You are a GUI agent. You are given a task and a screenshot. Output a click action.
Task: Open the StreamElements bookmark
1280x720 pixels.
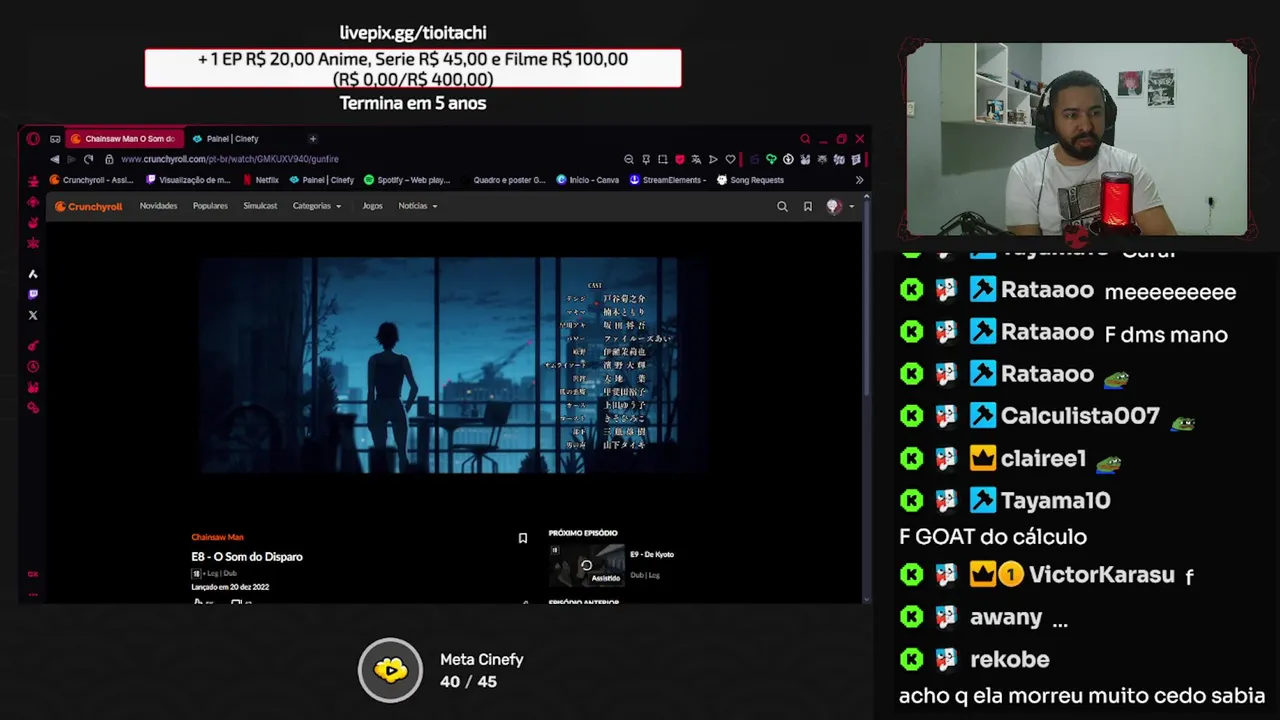(x=668, y=180)
